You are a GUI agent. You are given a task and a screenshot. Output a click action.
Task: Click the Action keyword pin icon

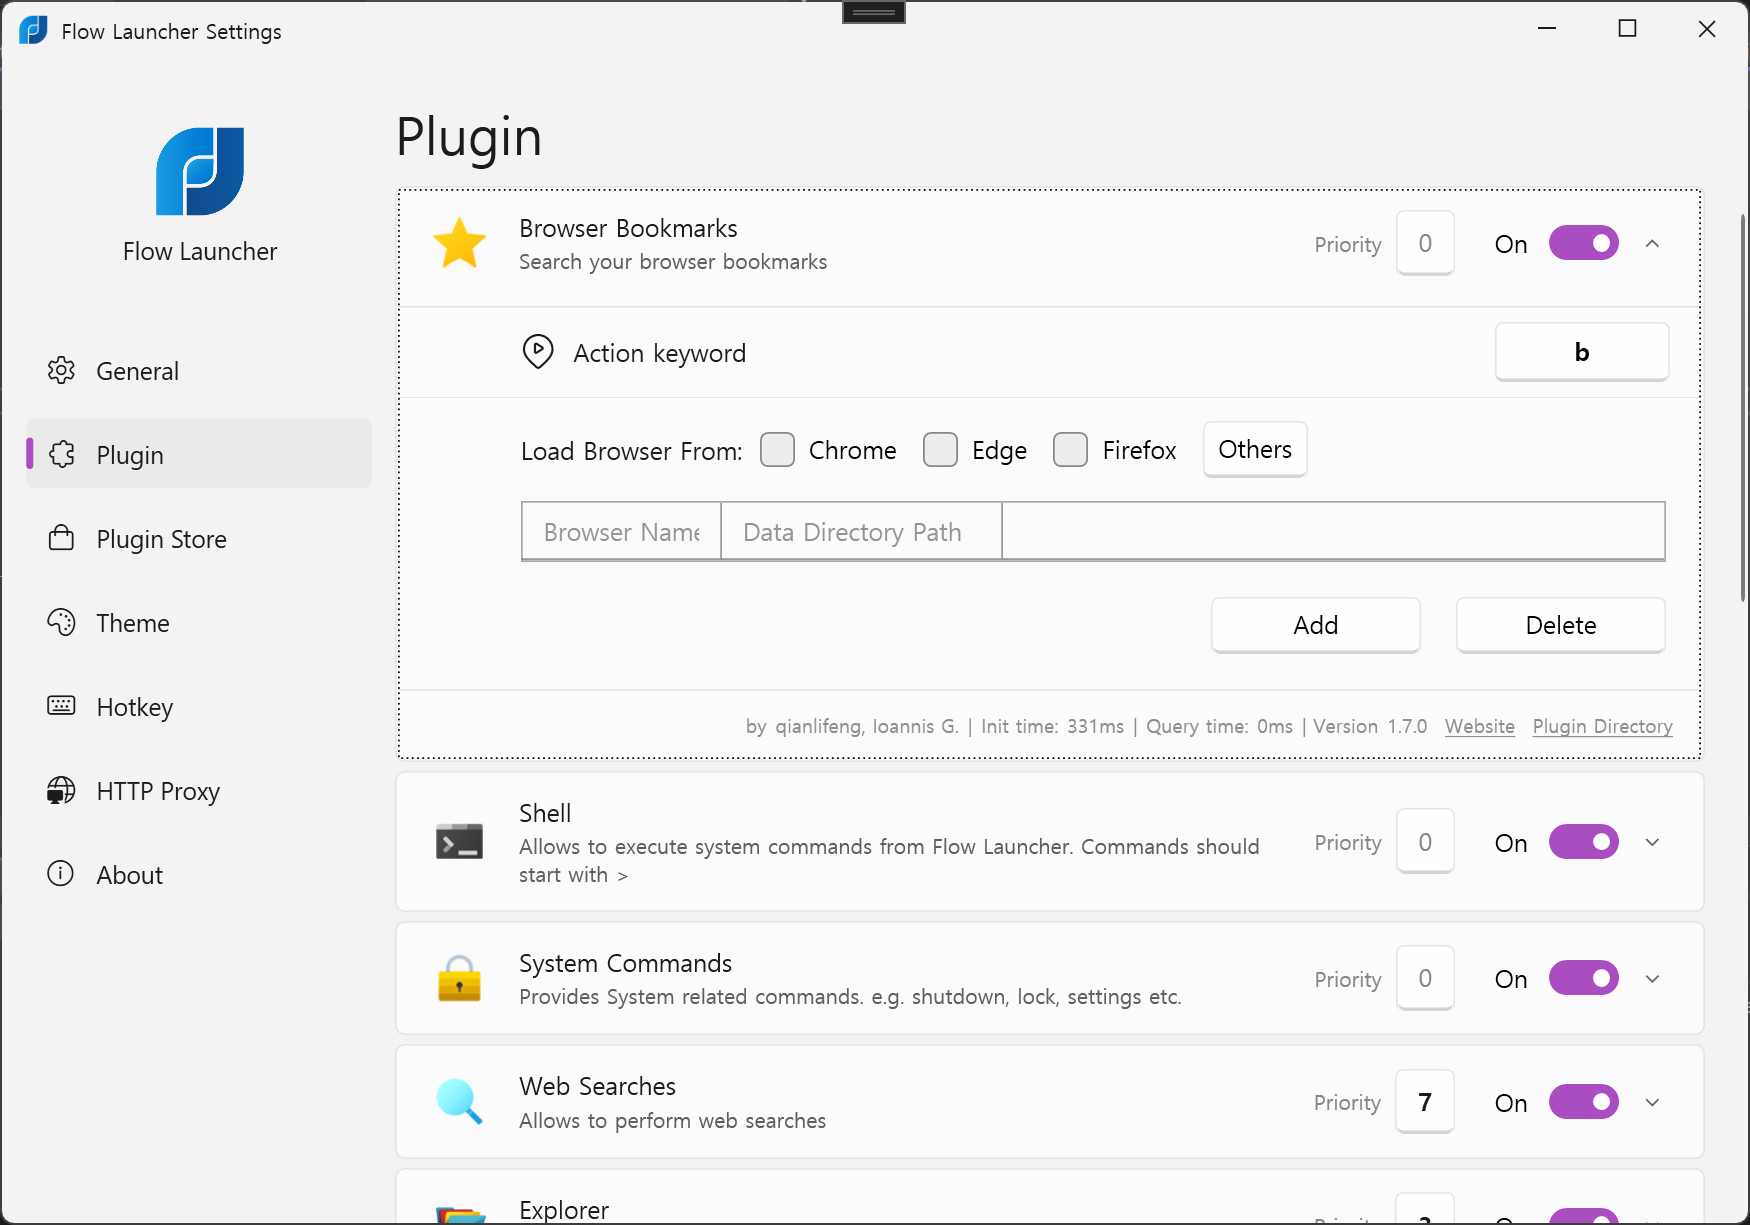tap(538, 352)
